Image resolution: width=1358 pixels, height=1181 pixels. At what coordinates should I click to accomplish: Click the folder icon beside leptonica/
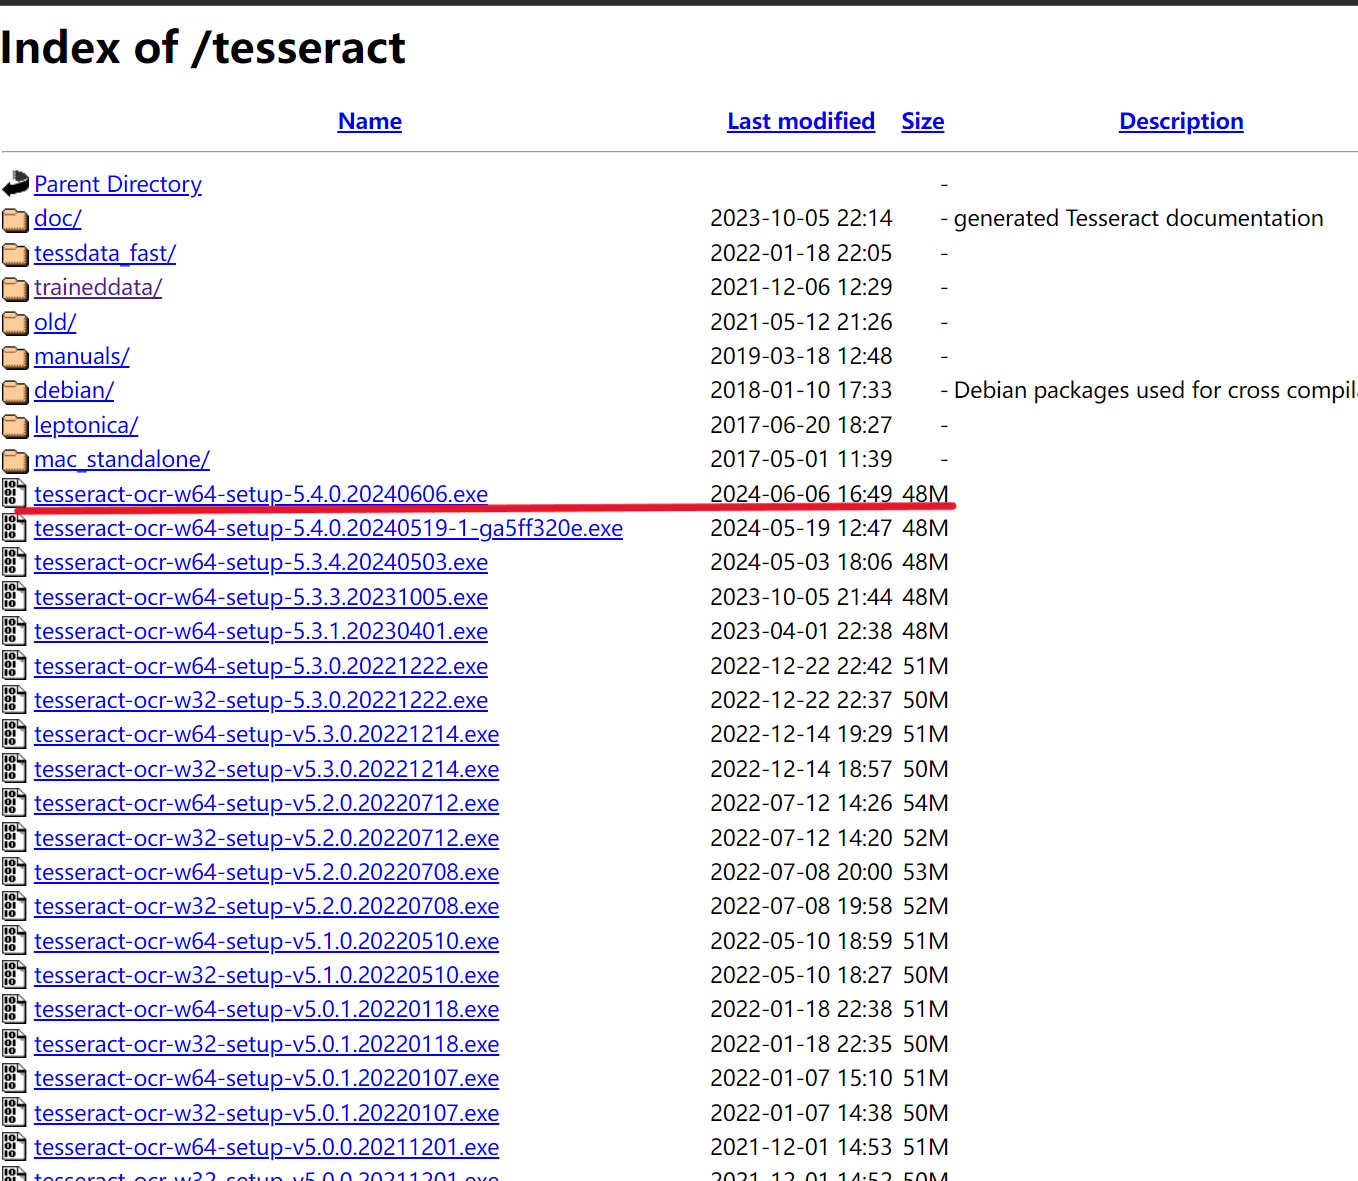coord(15,426)
